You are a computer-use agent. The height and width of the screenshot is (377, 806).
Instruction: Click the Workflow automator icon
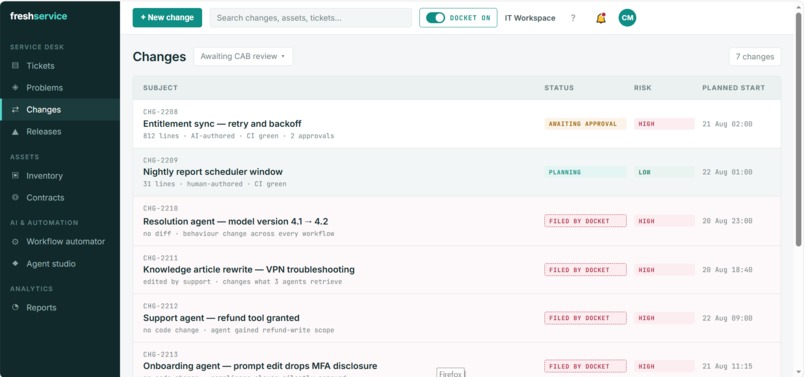pyautogui.click(x=15, y=241)
